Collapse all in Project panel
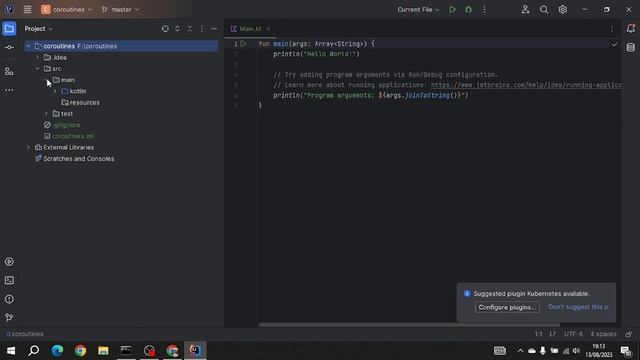Image resolution: width=640 pixels, height=360 pixels. click(189, 29)
